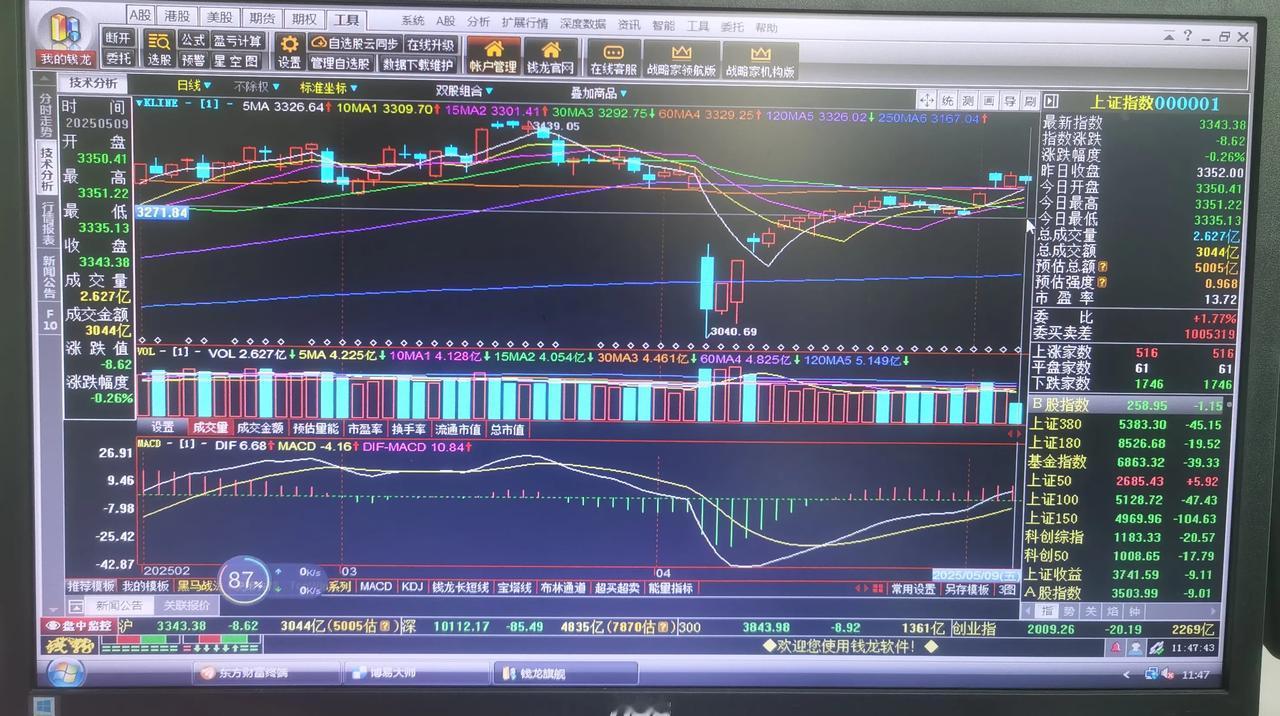
Task: Open the 系统 menu
Action: click(x=412, y=21)
